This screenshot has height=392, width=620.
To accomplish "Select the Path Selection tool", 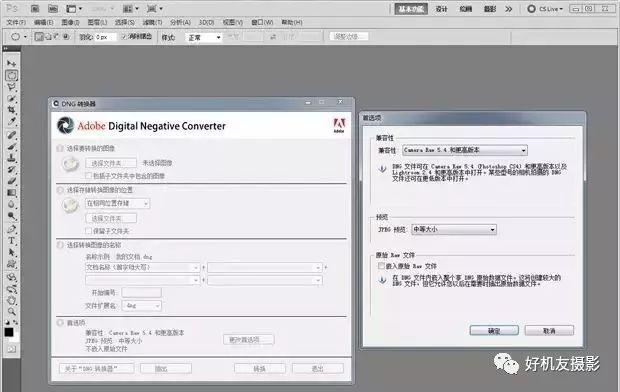I will point(11,252).
